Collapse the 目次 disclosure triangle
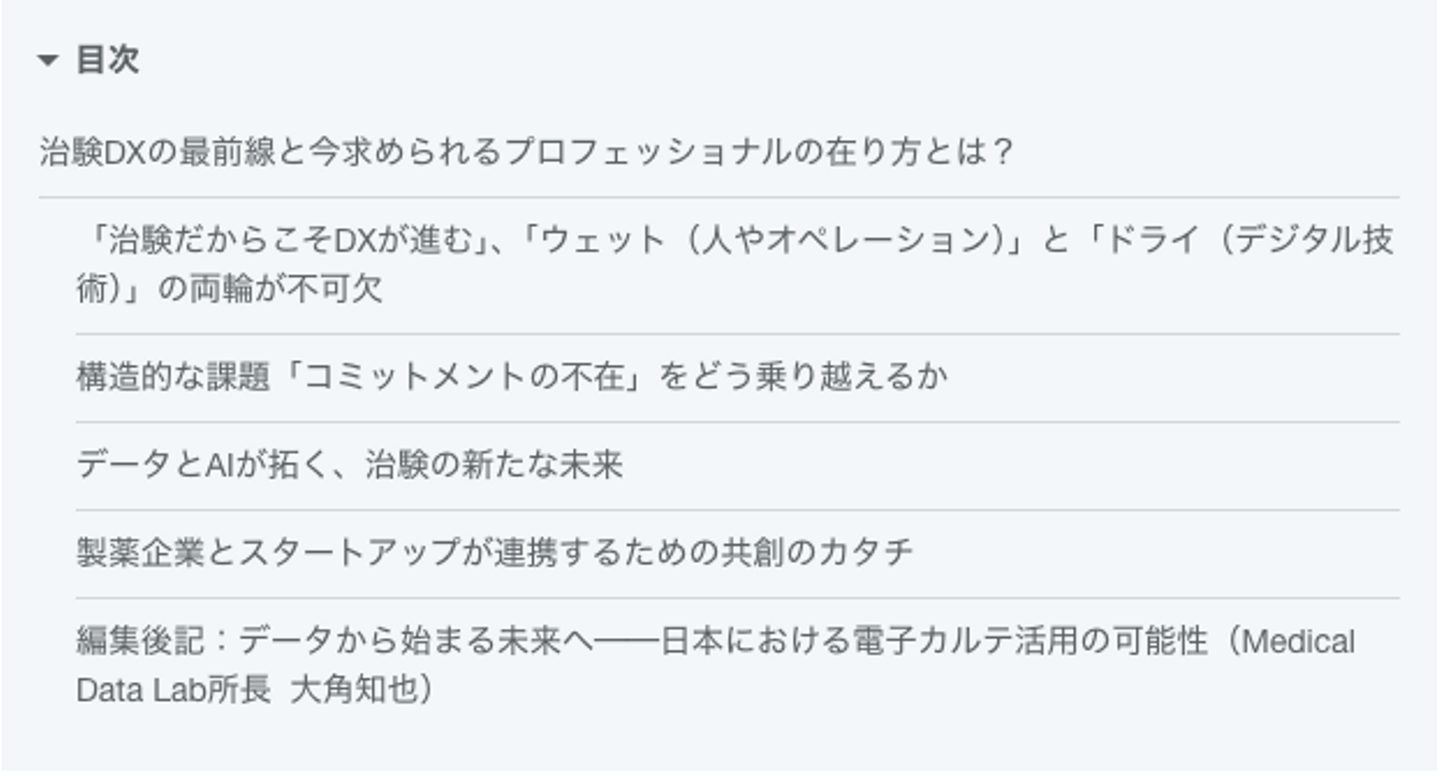 (48, 61)
